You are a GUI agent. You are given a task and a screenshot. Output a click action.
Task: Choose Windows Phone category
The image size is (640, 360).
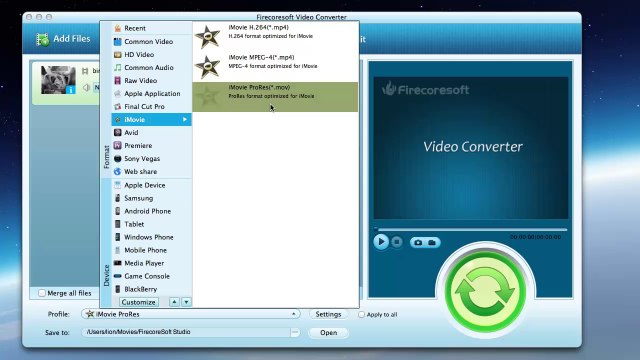tap(151, 237)
